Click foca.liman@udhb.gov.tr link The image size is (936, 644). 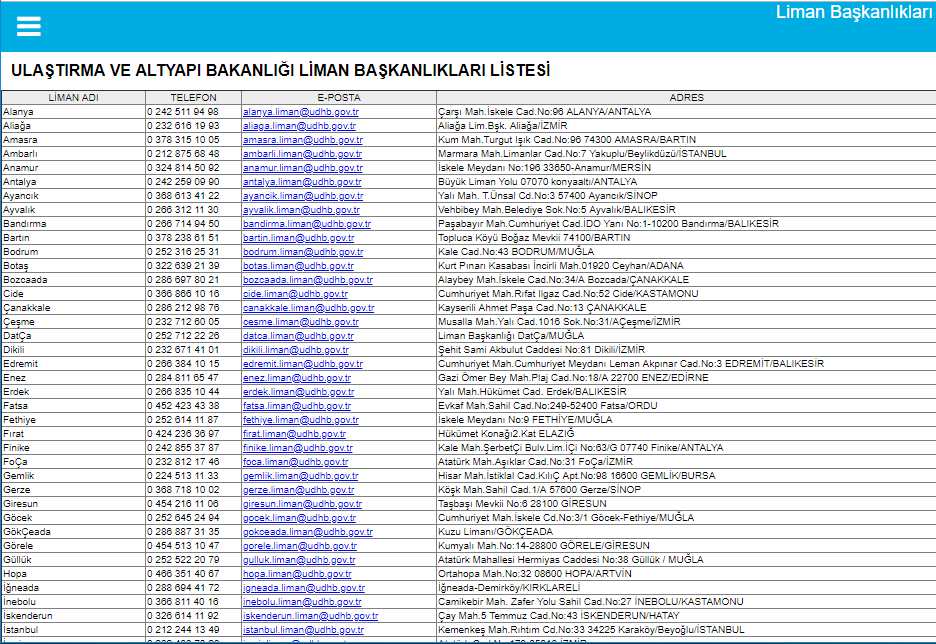[x=295, y=462]
